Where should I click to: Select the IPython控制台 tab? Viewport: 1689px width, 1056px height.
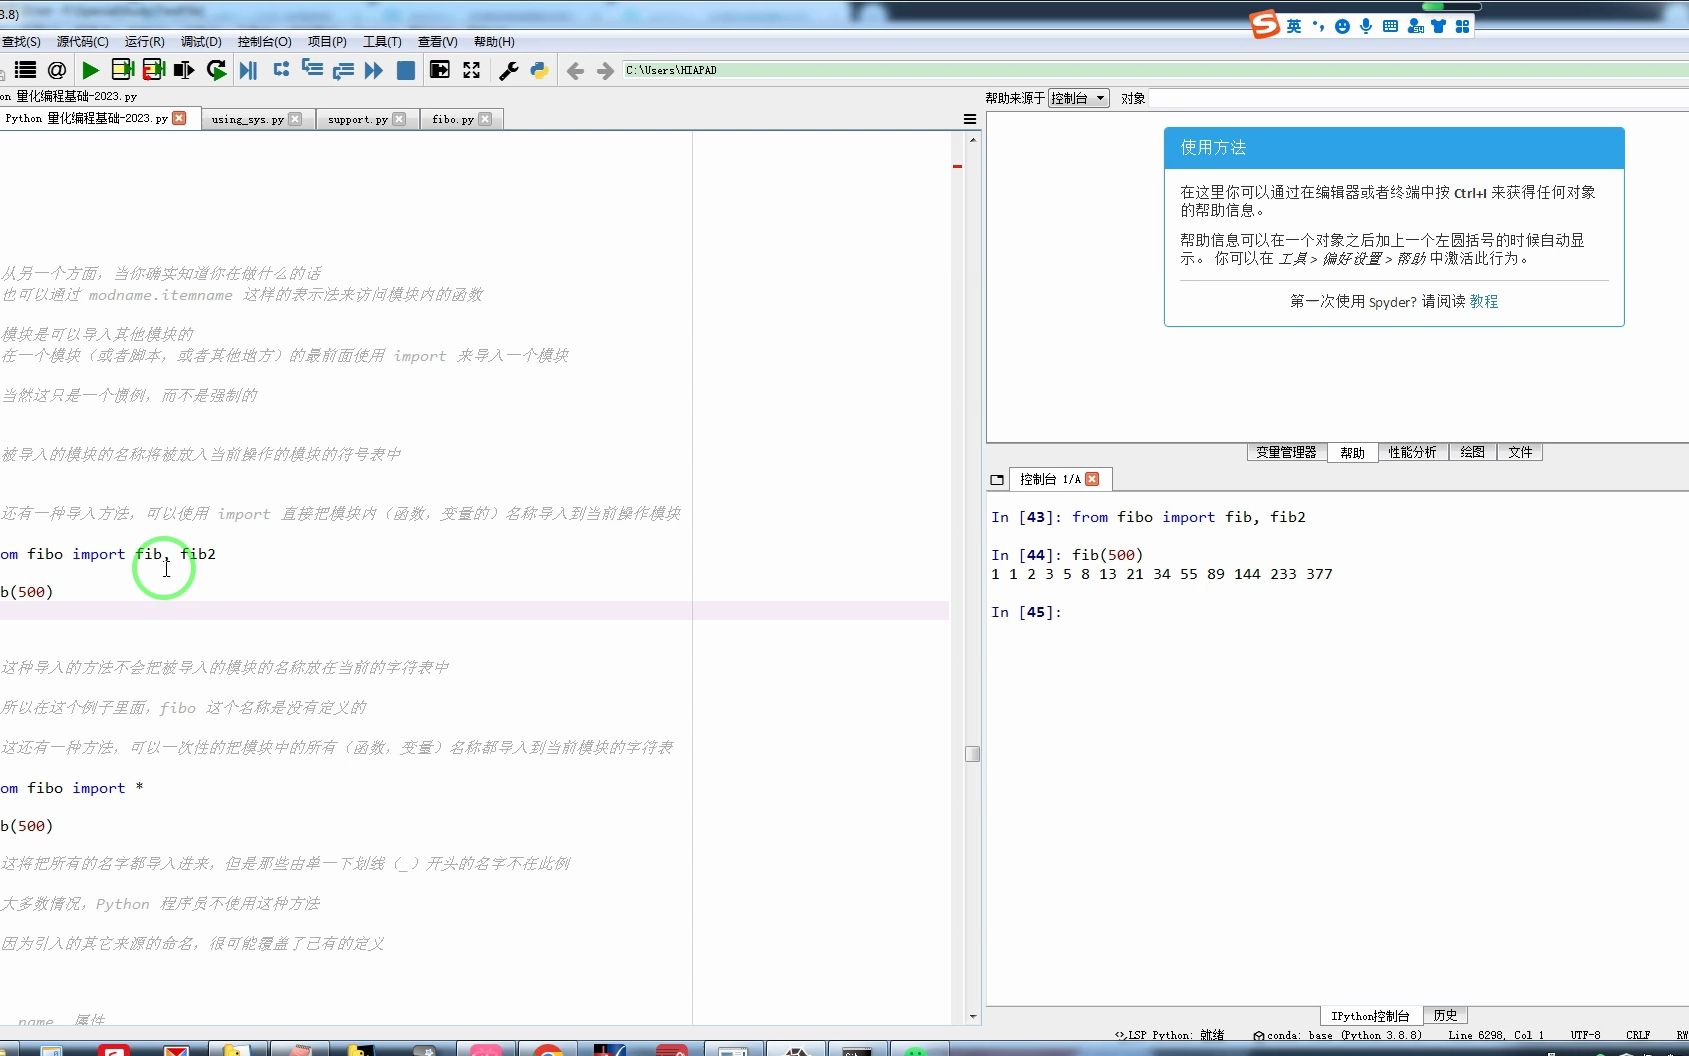[1370, 1015]
